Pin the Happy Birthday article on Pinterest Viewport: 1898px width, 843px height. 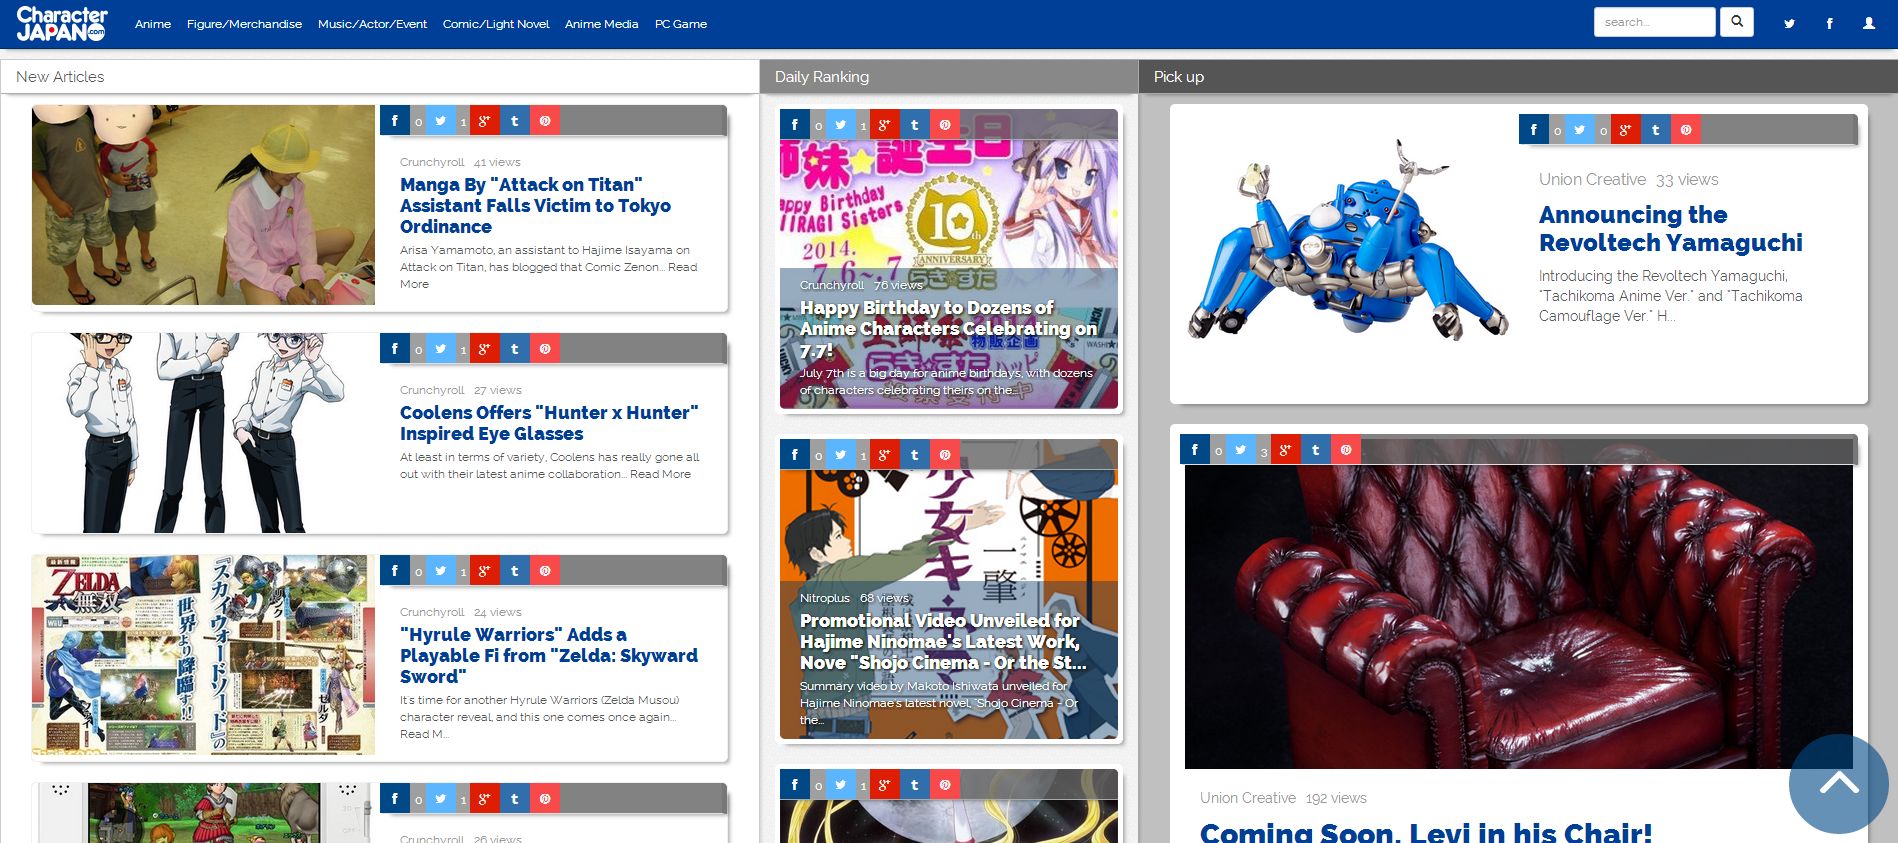click(x=945, y=125)
